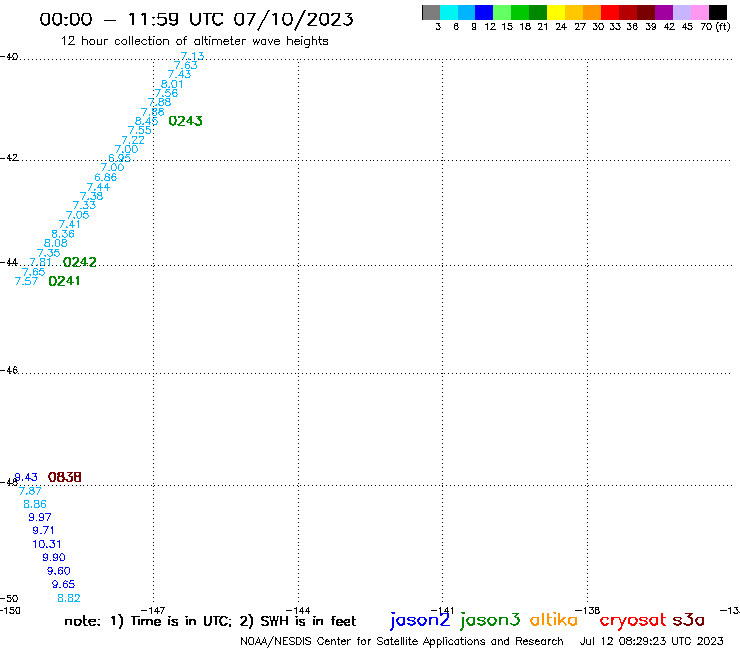Click the 9.90 wave height value

(x=54, y=558)
